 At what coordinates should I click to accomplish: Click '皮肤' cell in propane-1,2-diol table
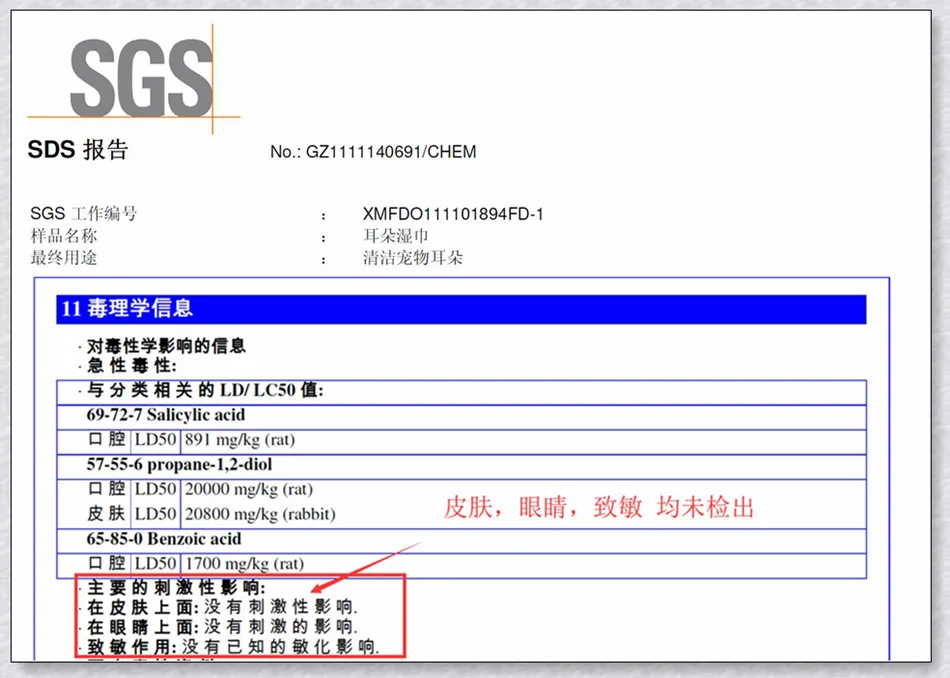(106, 514)
